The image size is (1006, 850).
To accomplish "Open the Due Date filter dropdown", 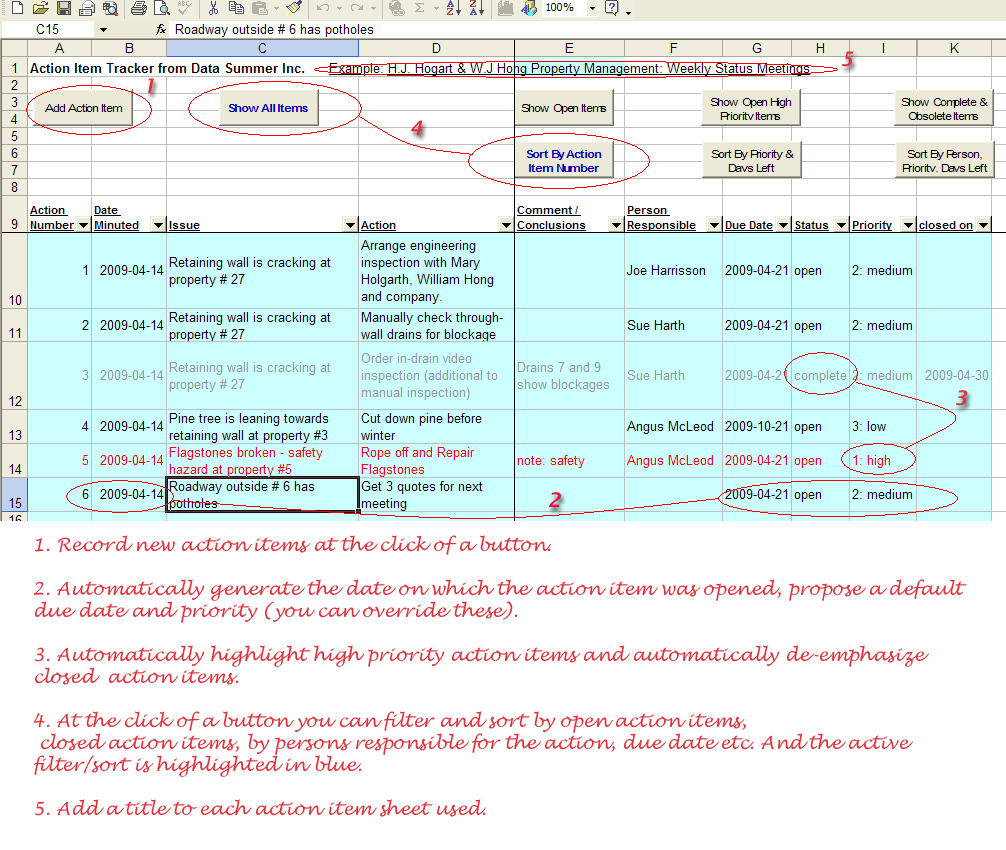I will [783, 225].
